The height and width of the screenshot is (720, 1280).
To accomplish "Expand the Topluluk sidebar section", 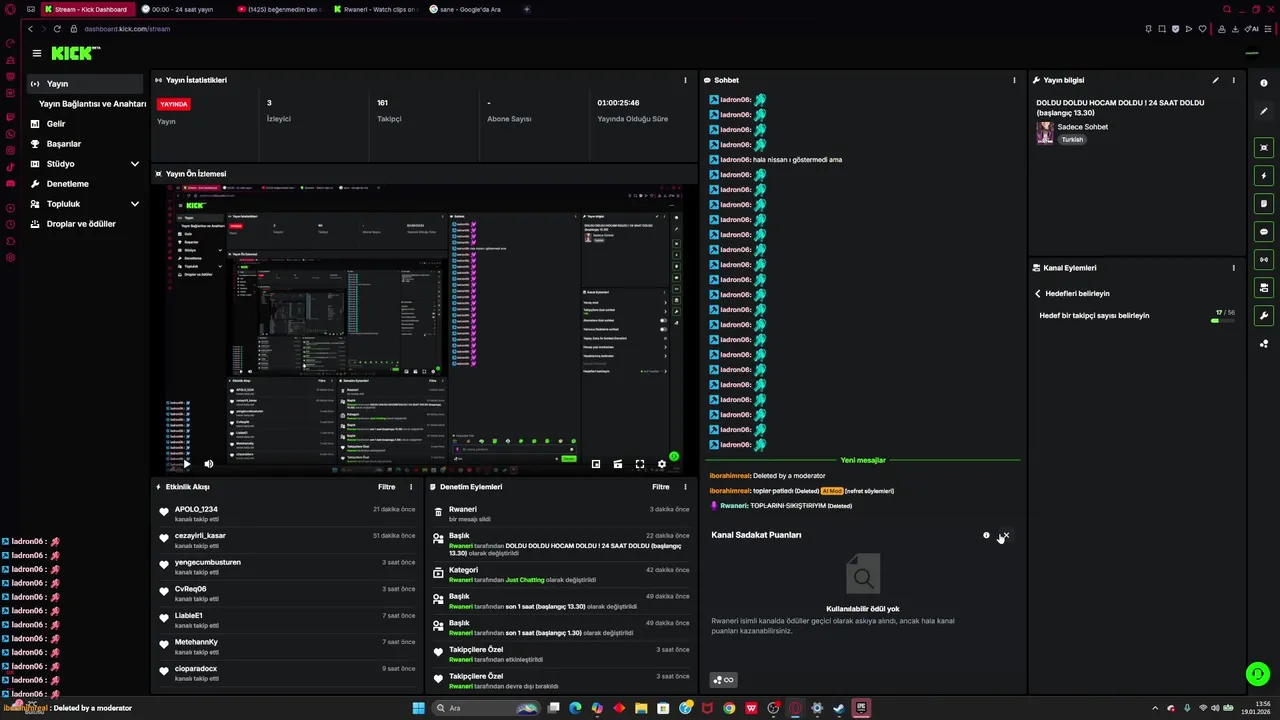I will [135, 204].
